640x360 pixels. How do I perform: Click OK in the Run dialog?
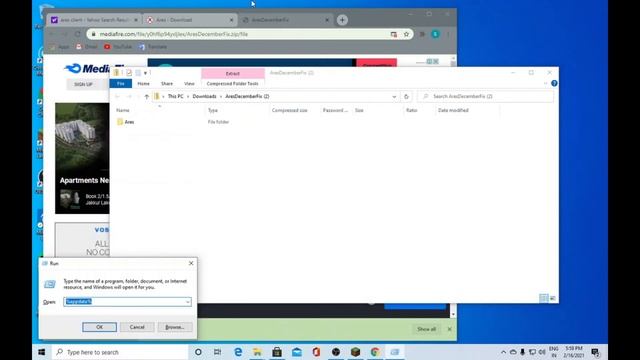click(x=99, y=327)
